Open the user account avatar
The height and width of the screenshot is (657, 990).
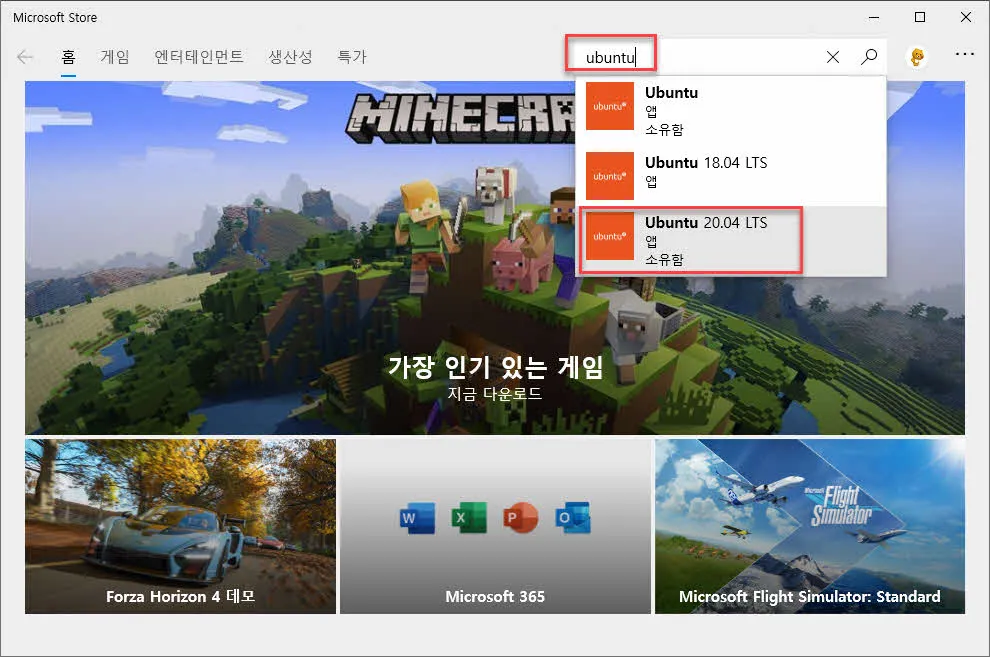click(x=917, y=57)
